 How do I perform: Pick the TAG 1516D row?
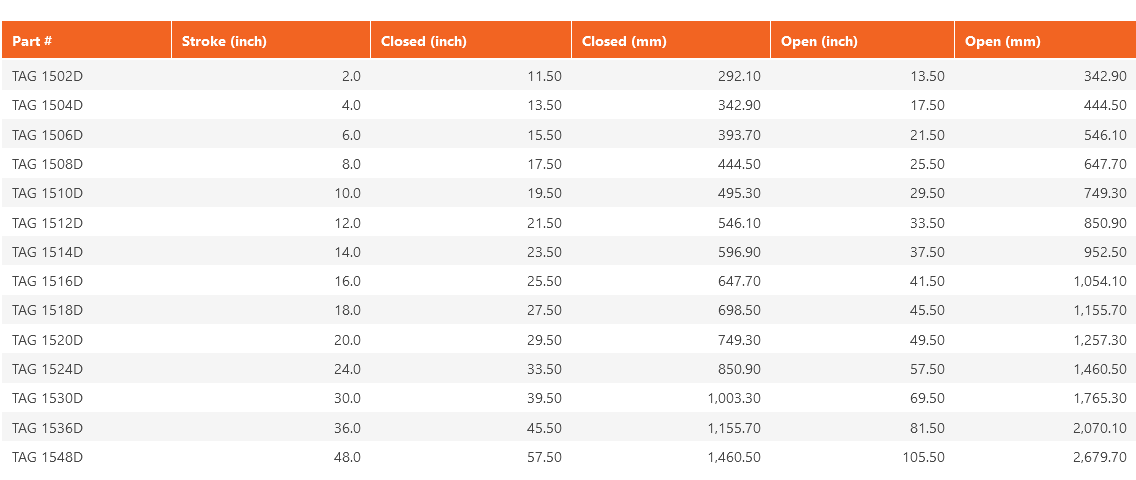(47, 281)
